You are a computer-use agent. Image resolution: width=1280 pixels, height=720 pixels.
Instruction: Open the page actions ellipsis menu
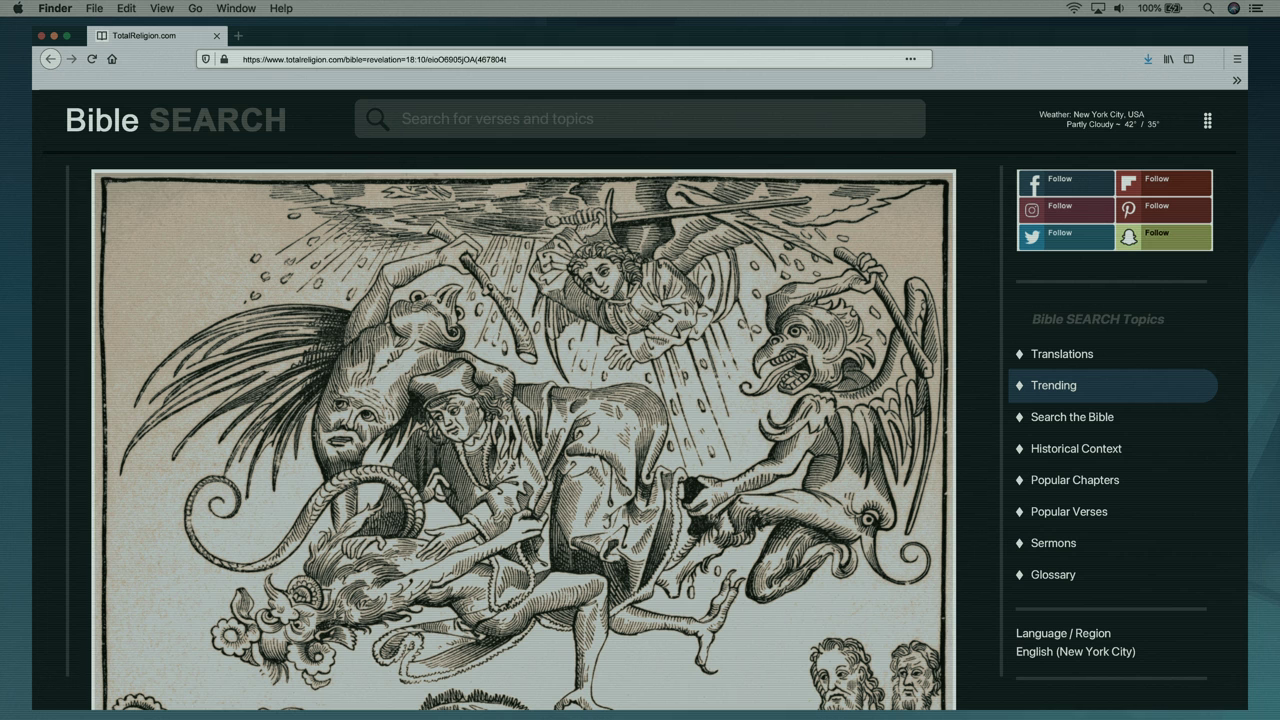tap(910, 59)
